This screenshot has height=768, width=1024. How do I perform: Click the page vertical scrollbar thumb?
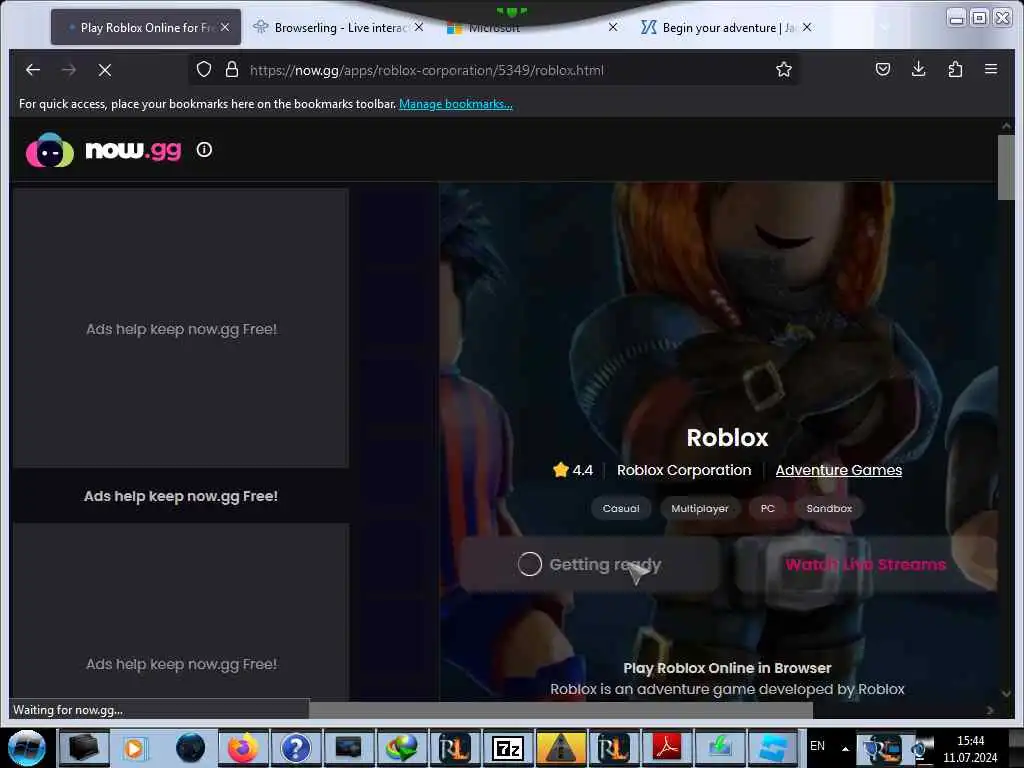point(1006,167)
